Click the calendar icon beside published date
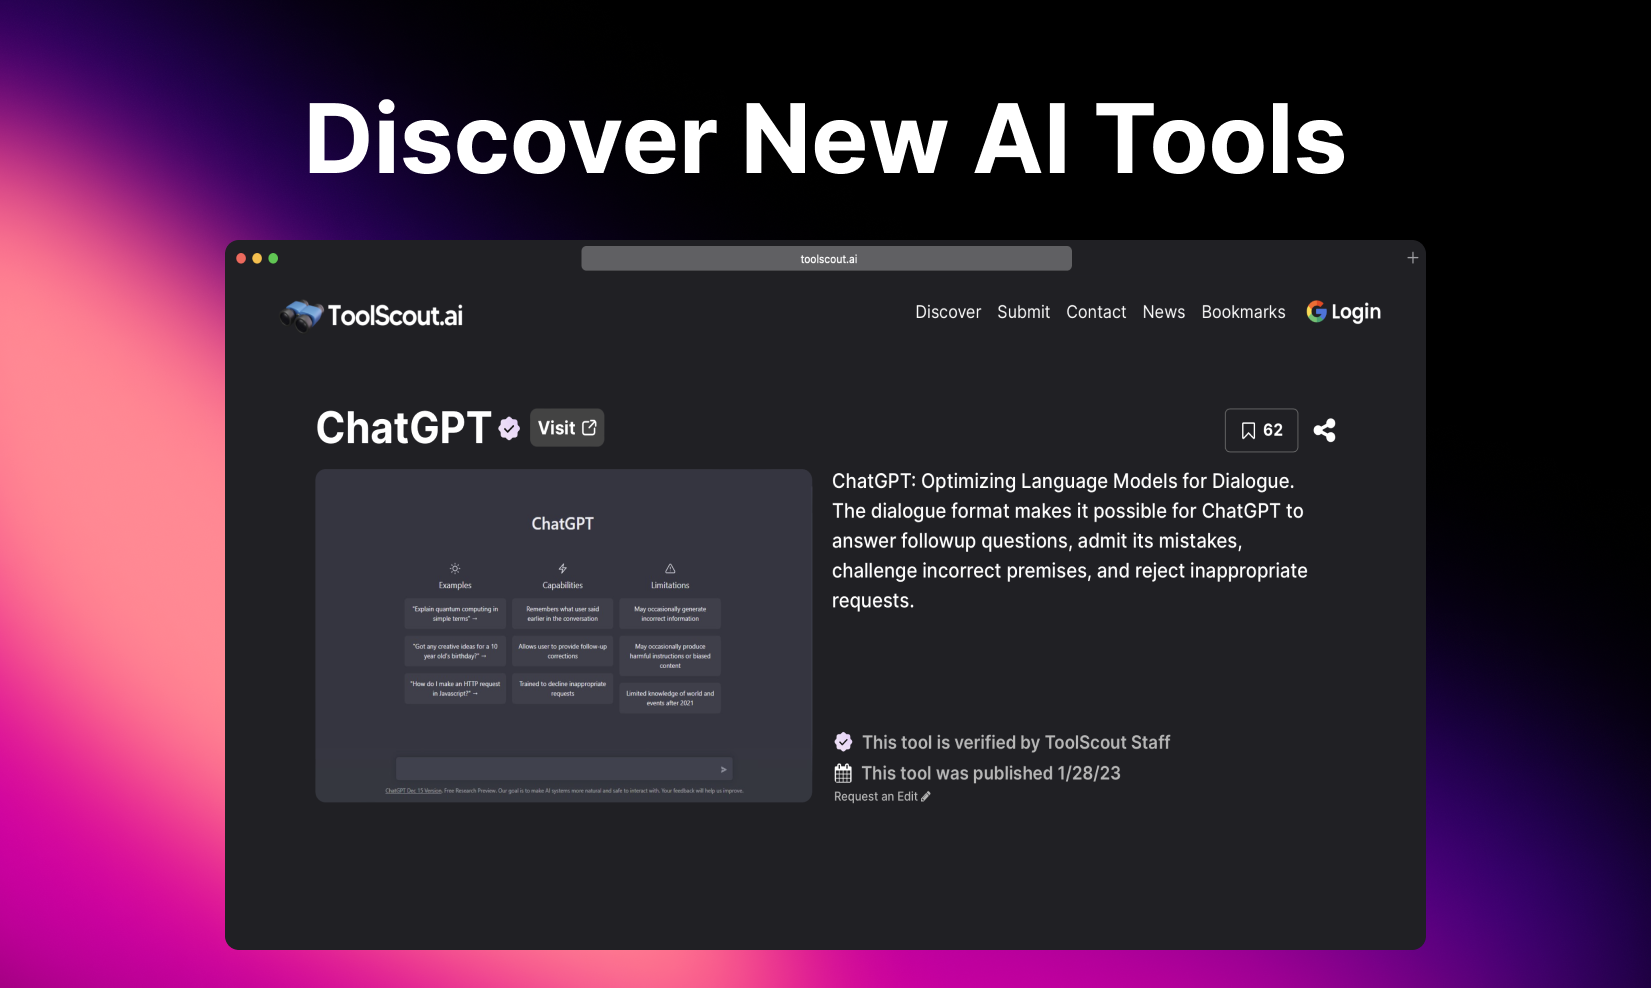 click(x=843, y=773)
